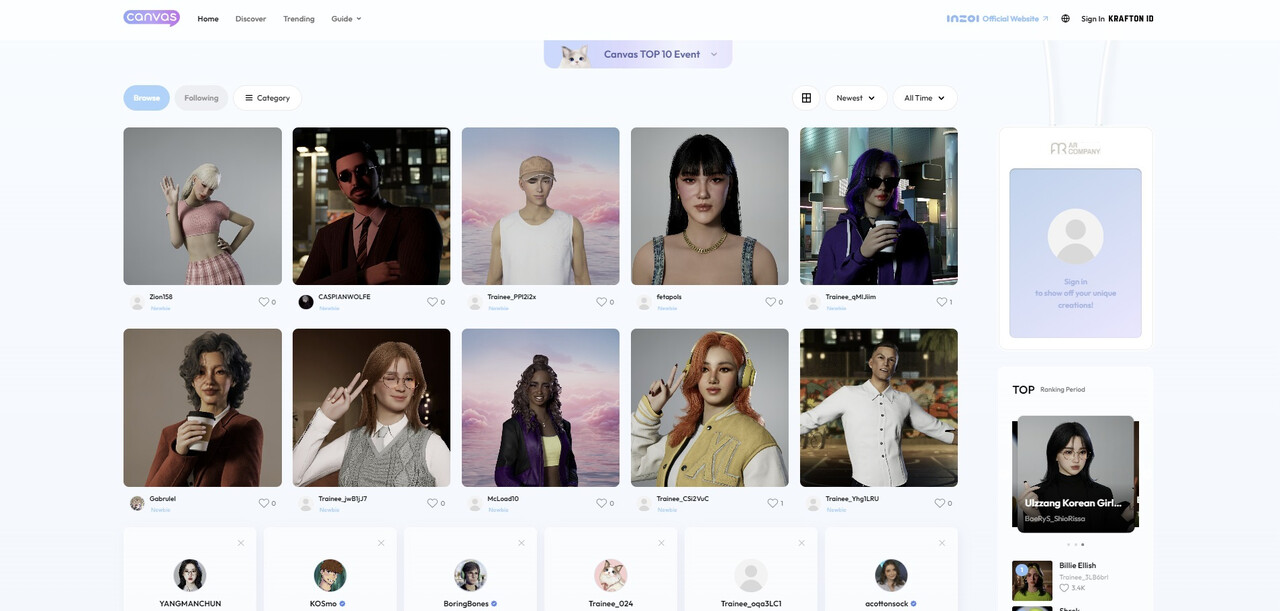Image resolution: width=1280 pixels, height=611 pixels.
Task: Dismiss the YANGMANCHUN suggestion card
Action: (241, 543)
